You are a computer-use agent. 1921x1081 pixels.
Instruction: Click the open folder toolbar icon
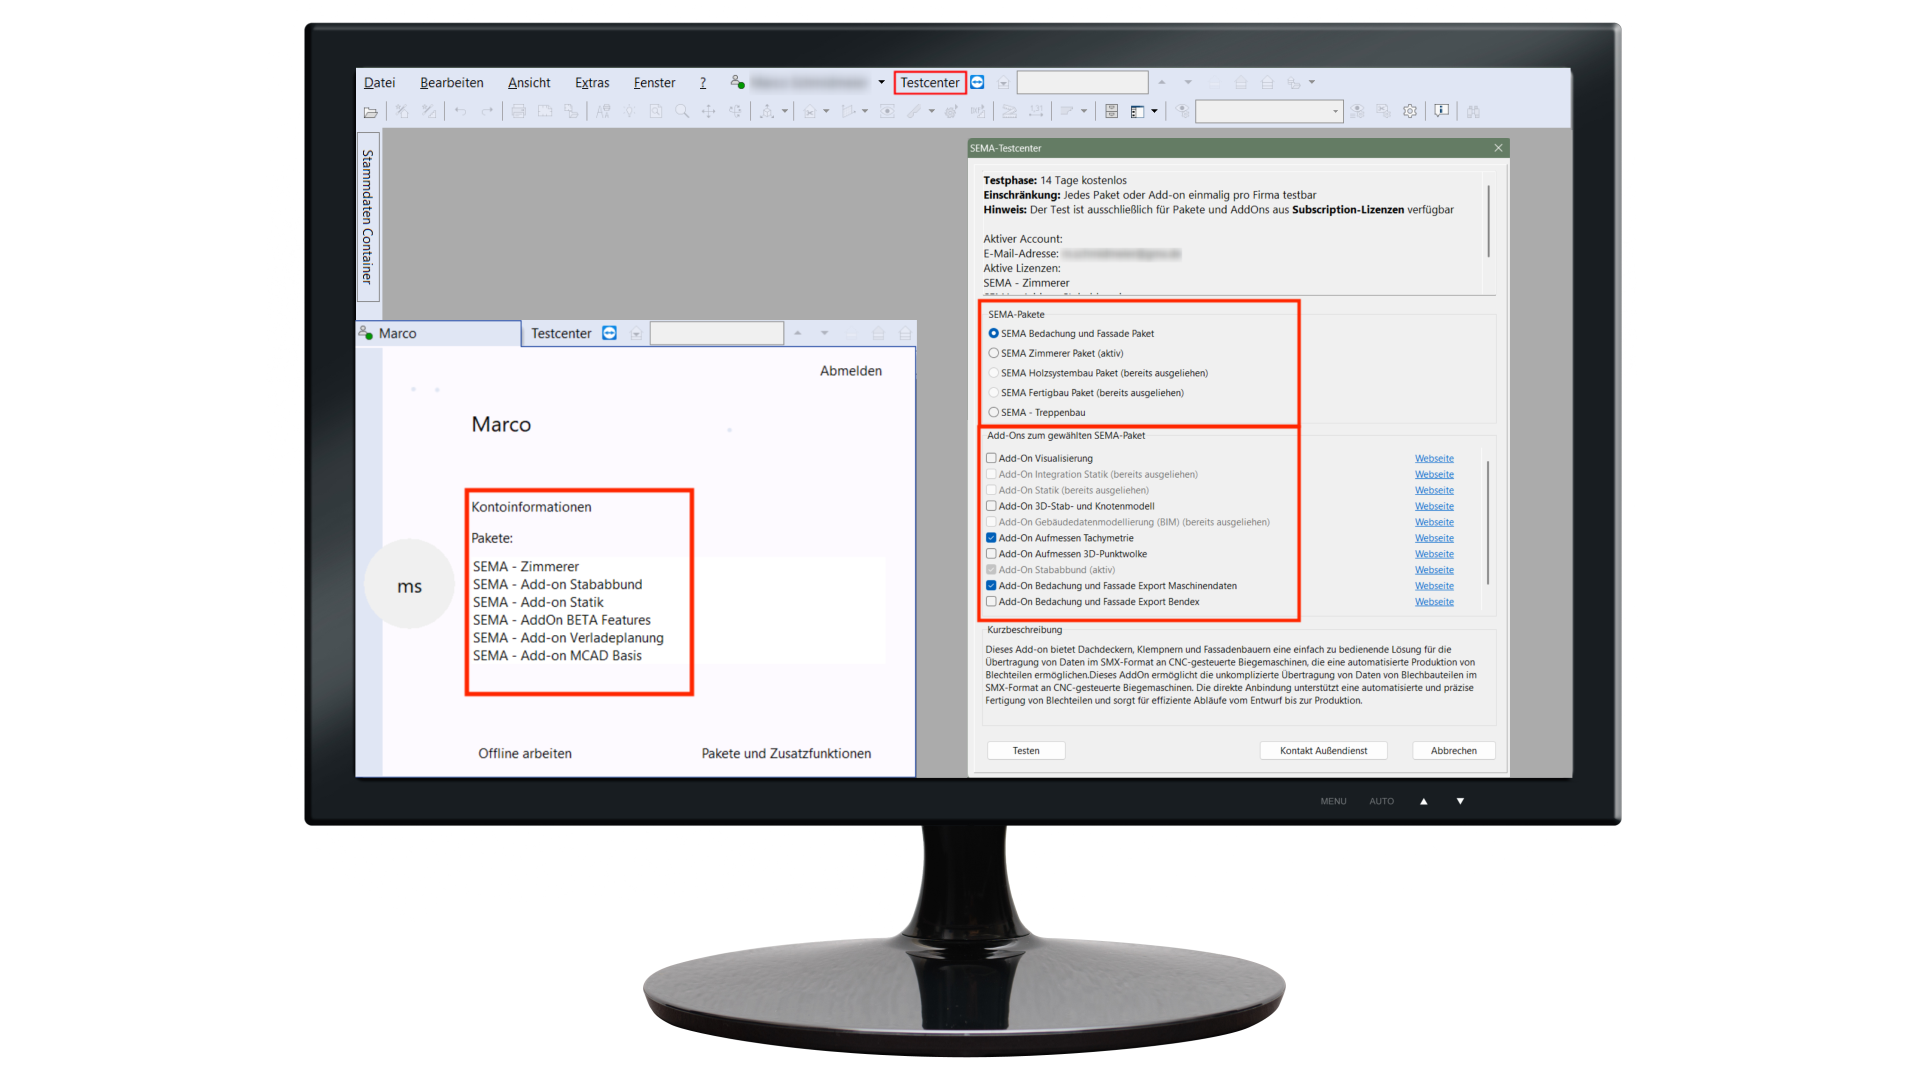[x=371, y=112]
